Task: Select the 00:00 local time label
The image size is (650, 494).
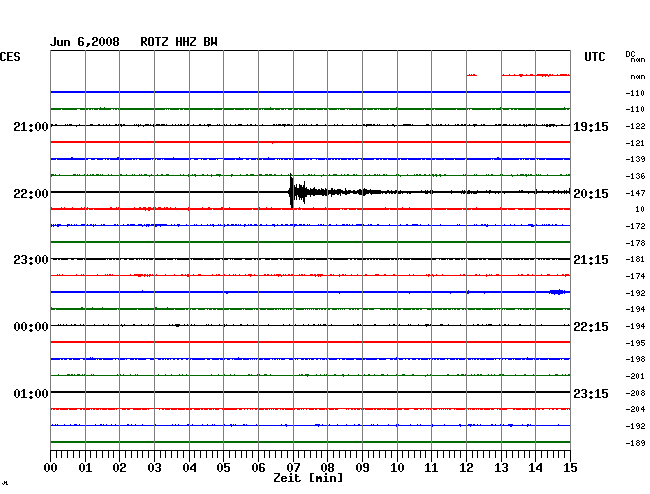Action: 31,327
